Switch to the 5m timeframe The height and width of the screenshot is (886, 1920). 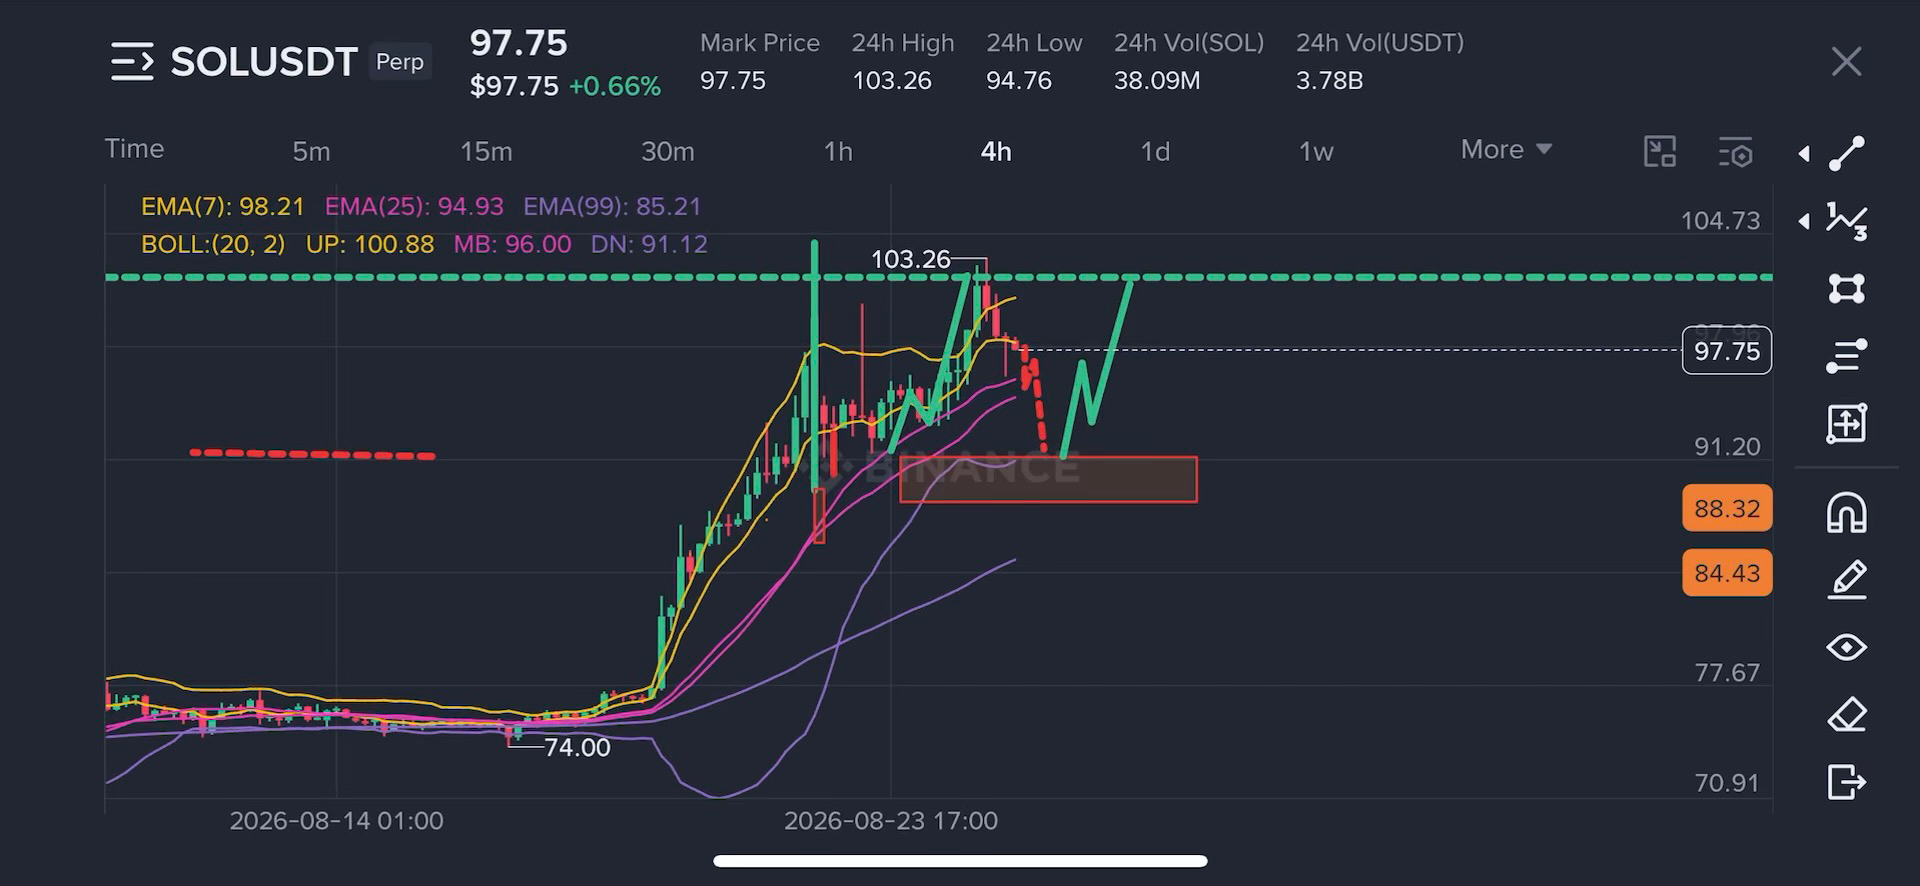click(311, 151)
